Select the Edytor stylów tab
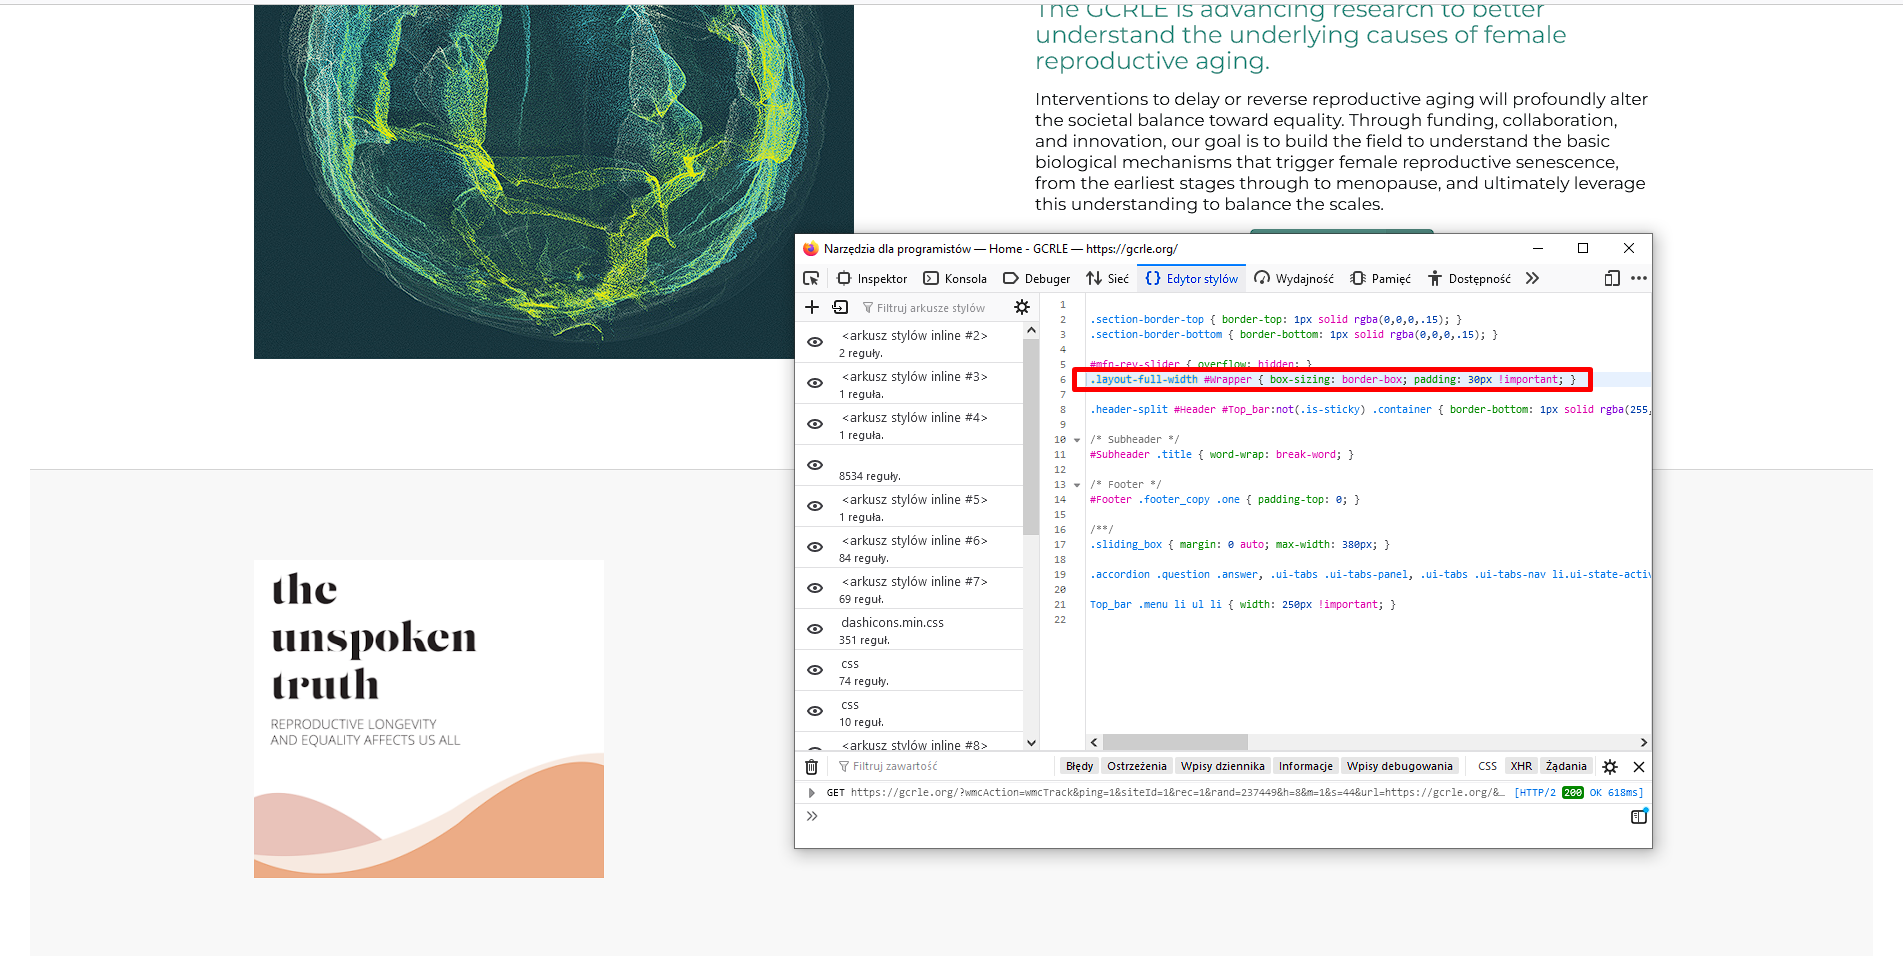 (1192, 278)
